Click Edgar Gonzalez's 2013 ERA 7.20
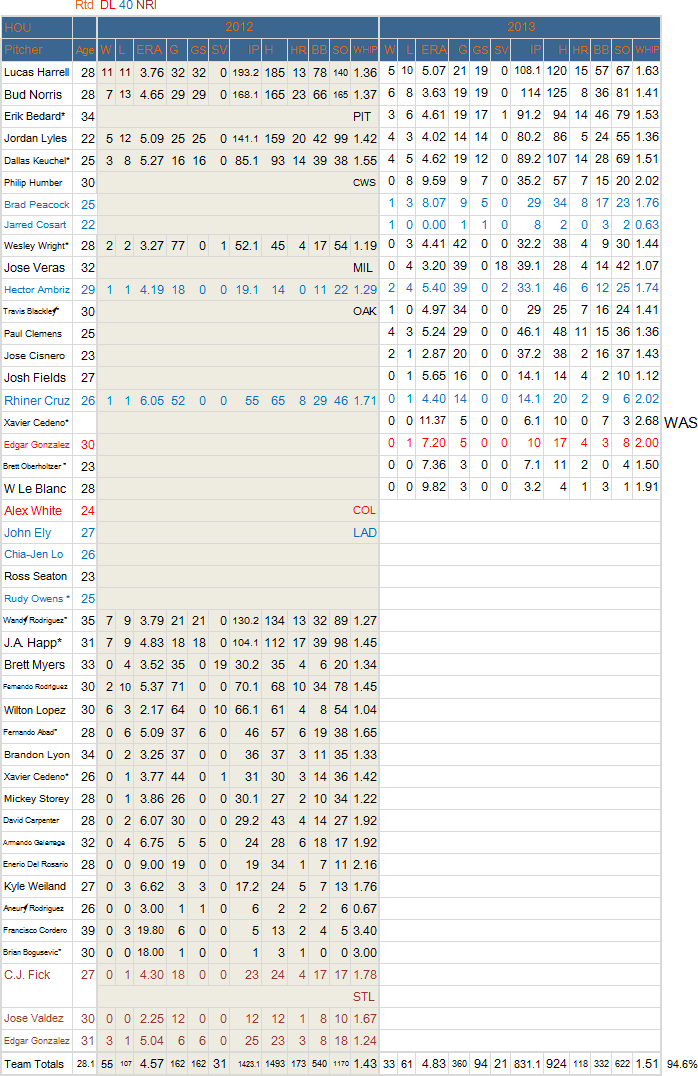This screenshot has width=698, height=1076. [433, 443]
